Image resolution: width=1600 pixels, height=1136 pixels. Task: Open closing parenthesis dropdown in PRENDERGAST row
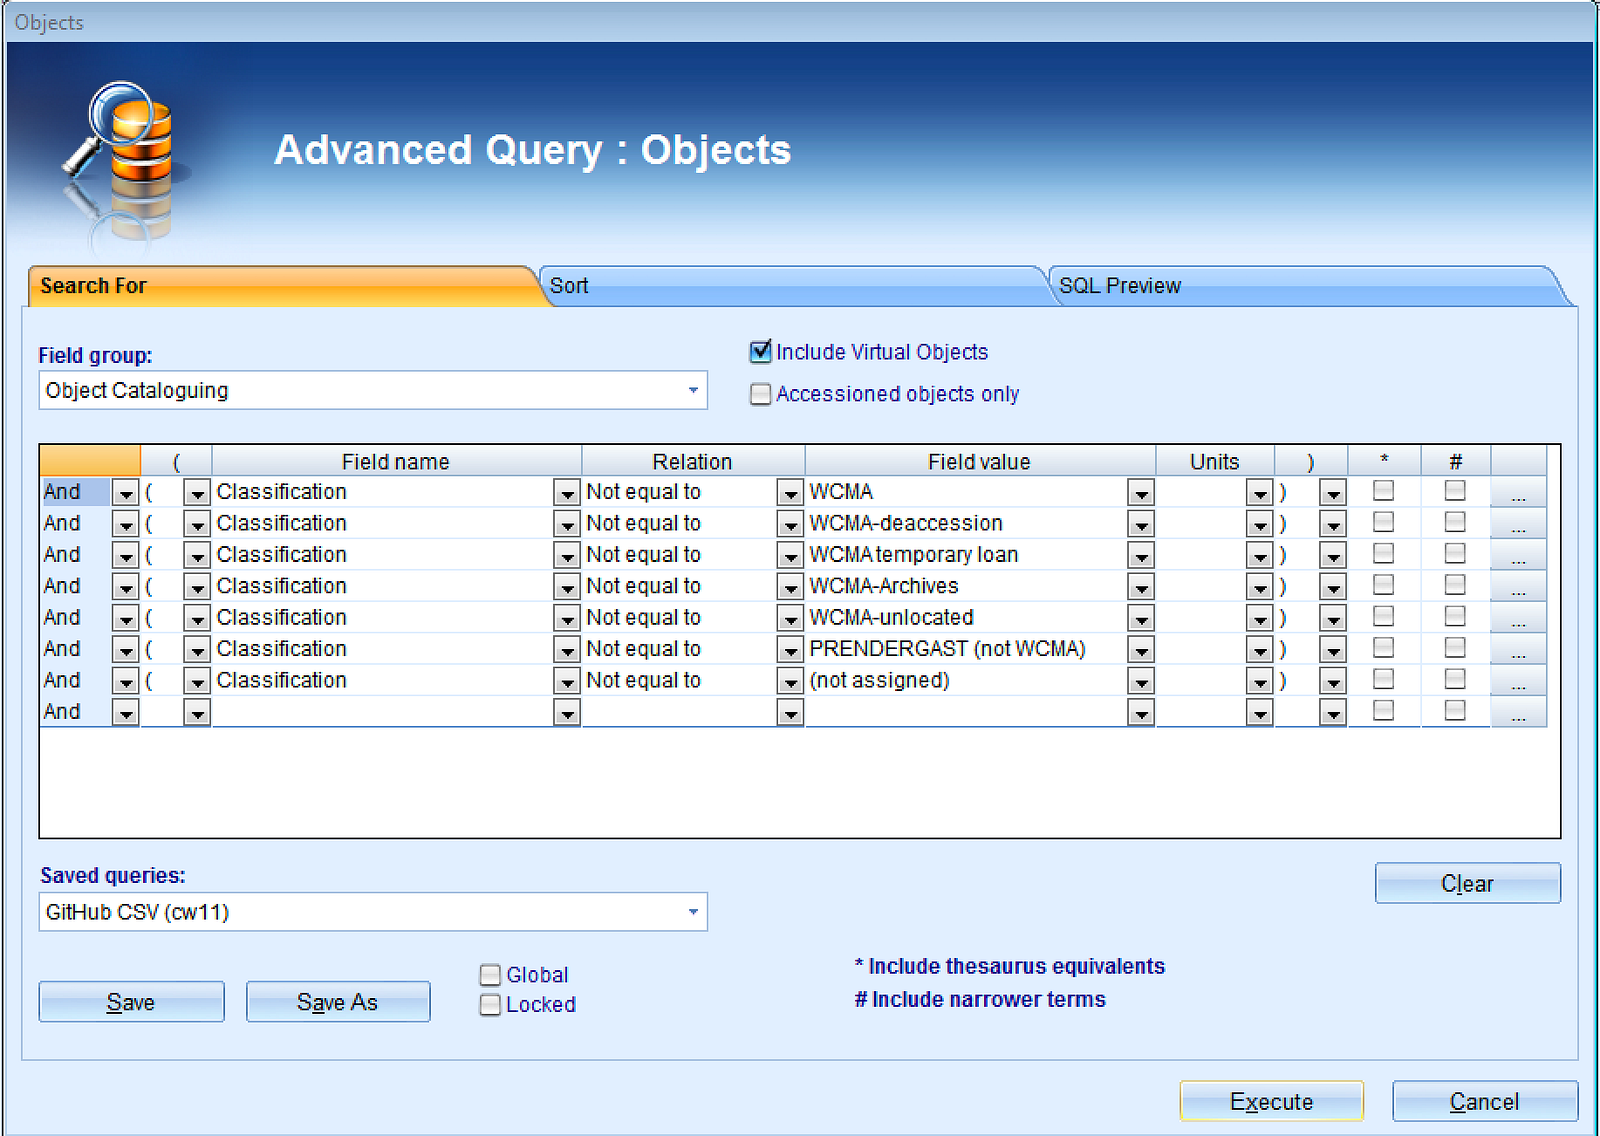tap(1333, 650)
